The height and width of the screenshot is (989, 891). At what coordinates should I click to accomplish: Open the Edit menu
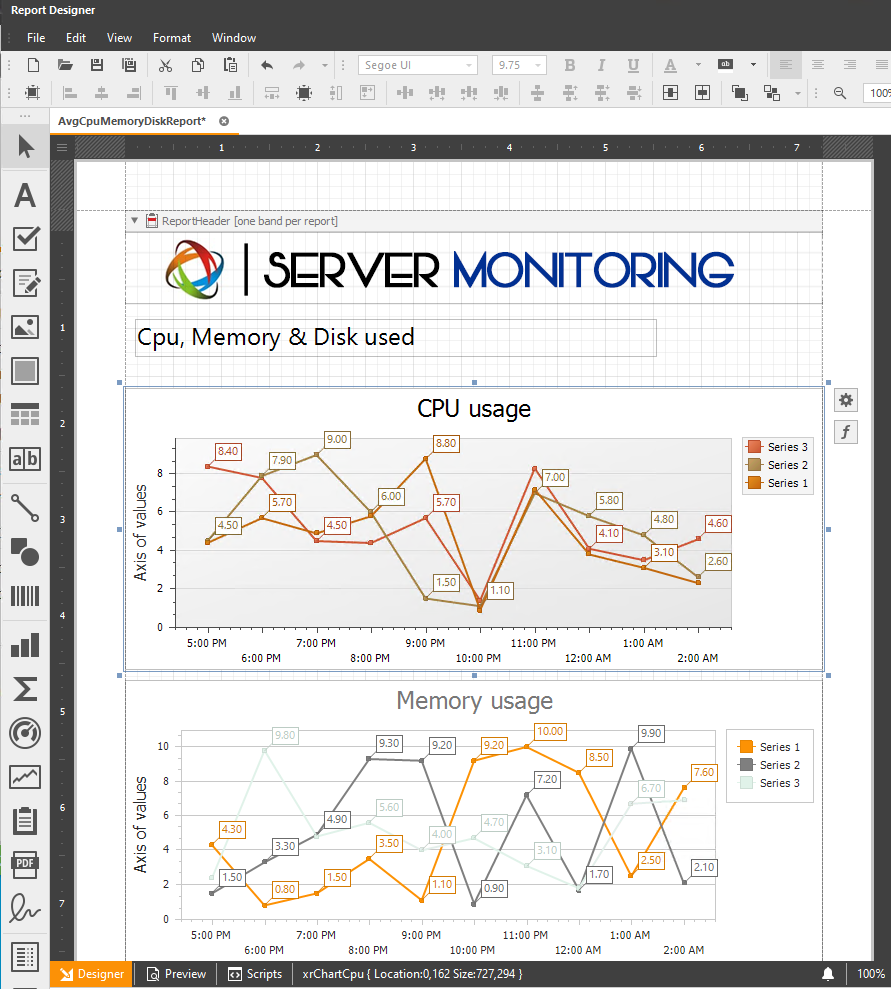tap(76, 38)
